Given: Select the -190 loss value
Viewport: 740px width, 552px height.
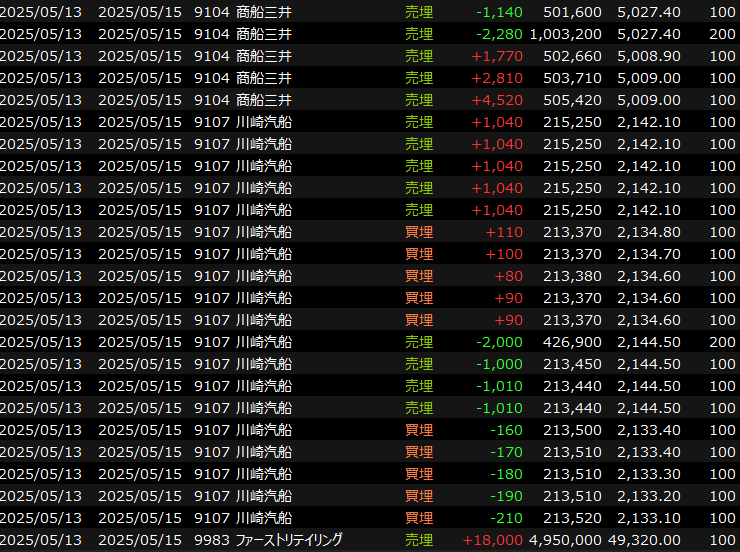Looking at the screenshot, I should 507,496.
